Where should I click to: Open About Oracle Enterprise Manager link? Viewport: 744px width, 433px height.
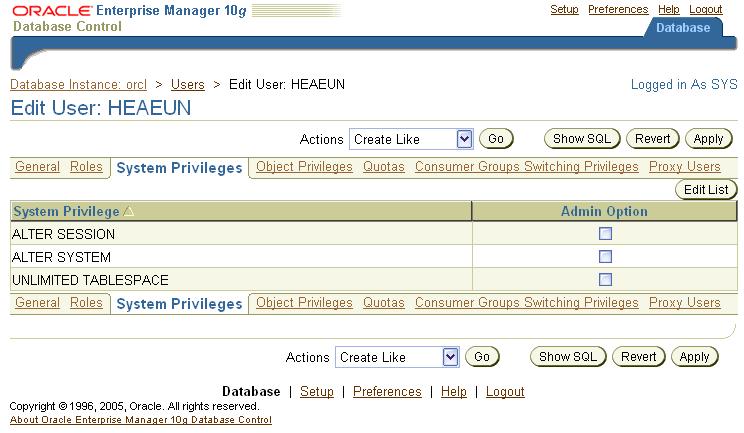click(140, 420)
